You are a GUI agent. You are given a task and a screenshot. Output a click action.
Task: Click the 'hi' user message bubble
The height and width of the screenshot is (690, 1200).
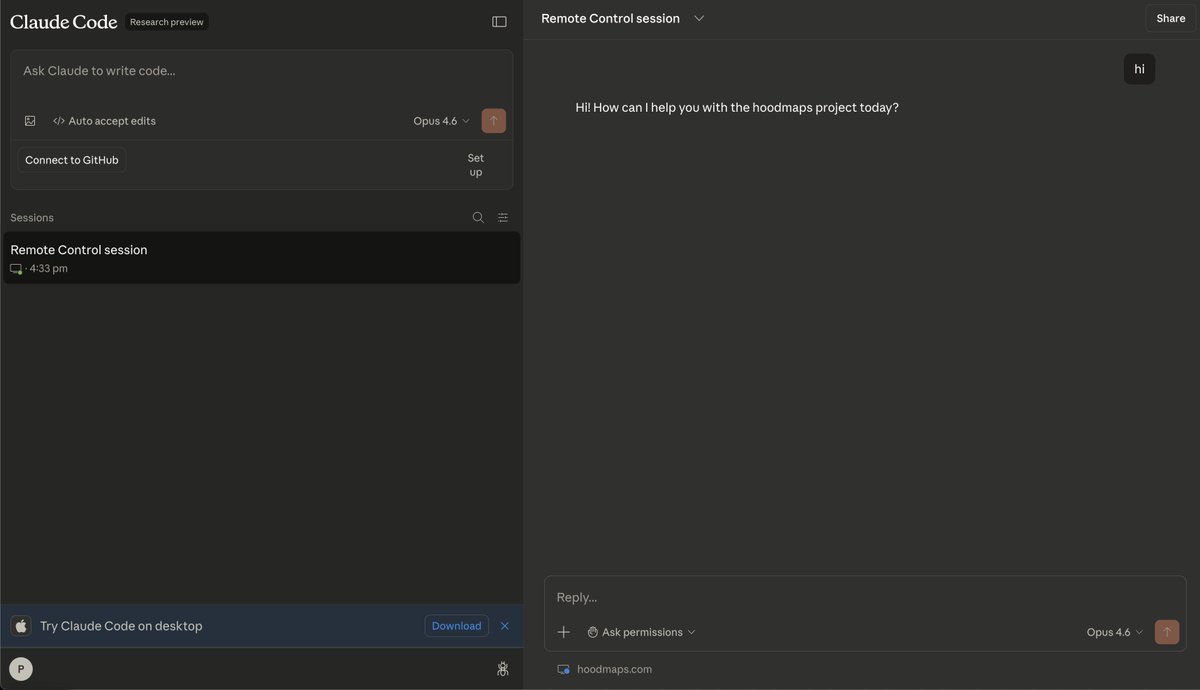click(x=1139, y=69)
